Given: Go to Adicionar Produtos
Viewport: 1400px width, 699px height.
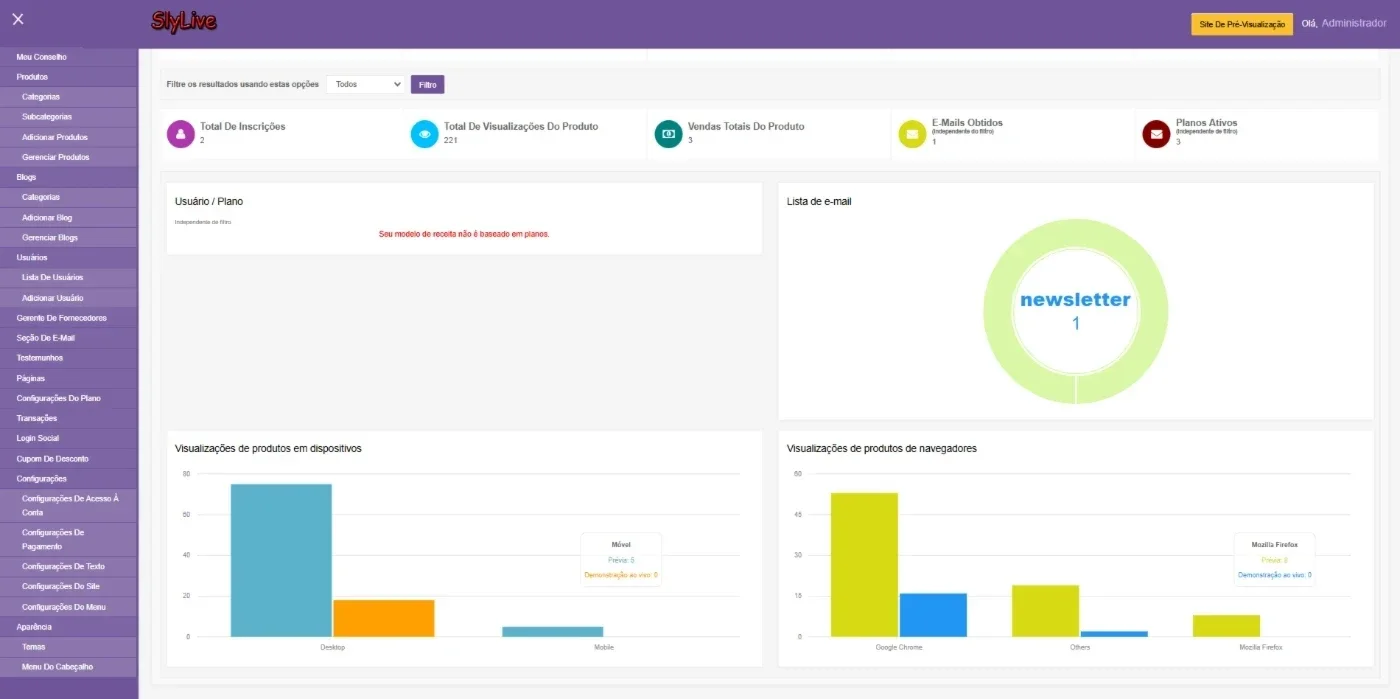Looking at the screenshot, I should 68,137.
